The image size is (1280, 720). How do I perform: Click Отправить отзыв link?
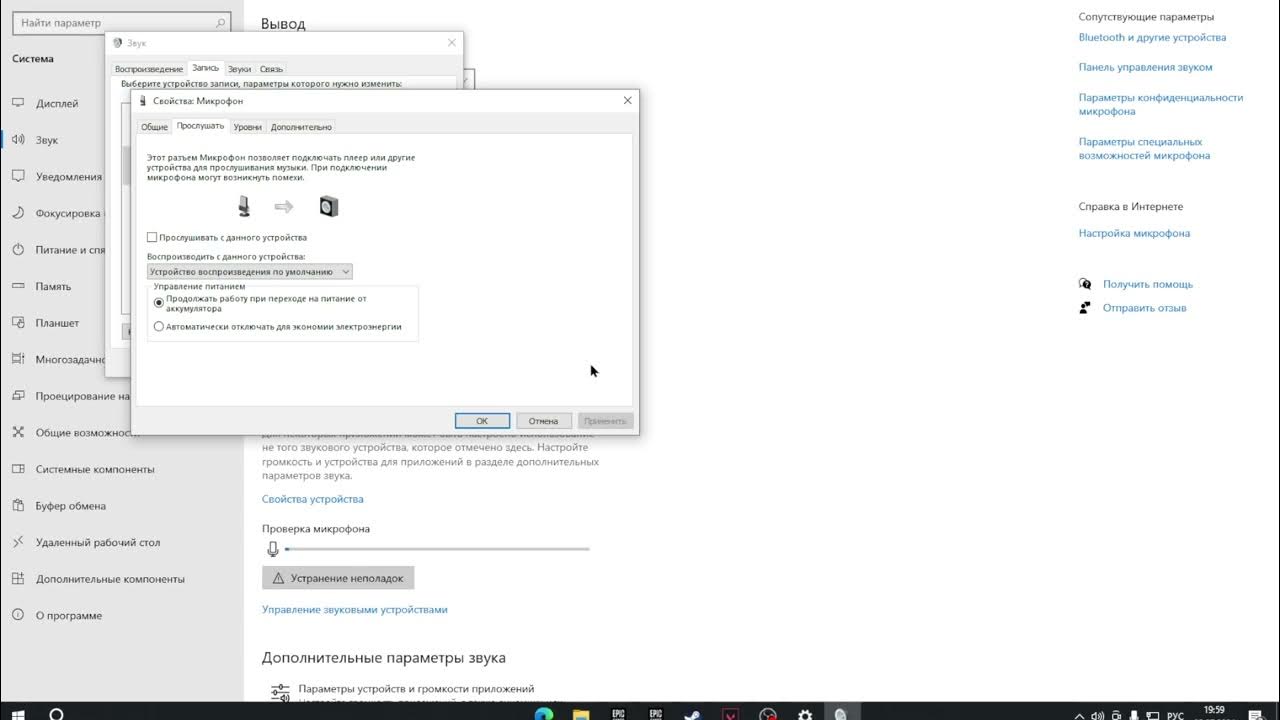click(1144, 308)
